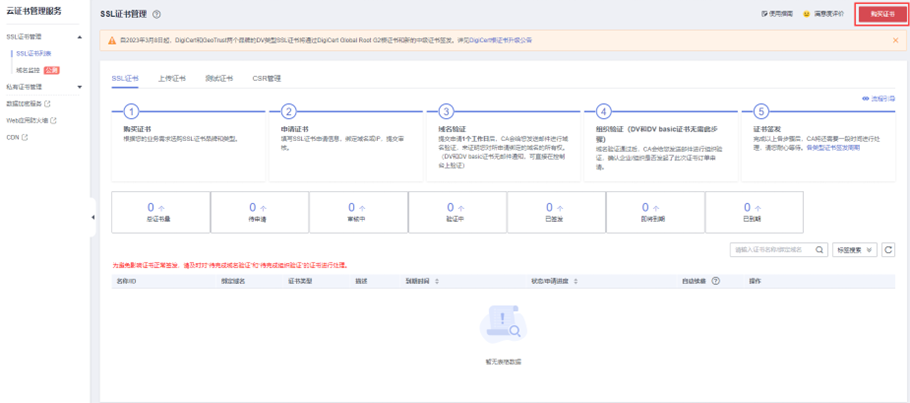This screenshot has height=403, width=910.
Task: Switch to the 上传证书 tab
Action: [172, 78]
